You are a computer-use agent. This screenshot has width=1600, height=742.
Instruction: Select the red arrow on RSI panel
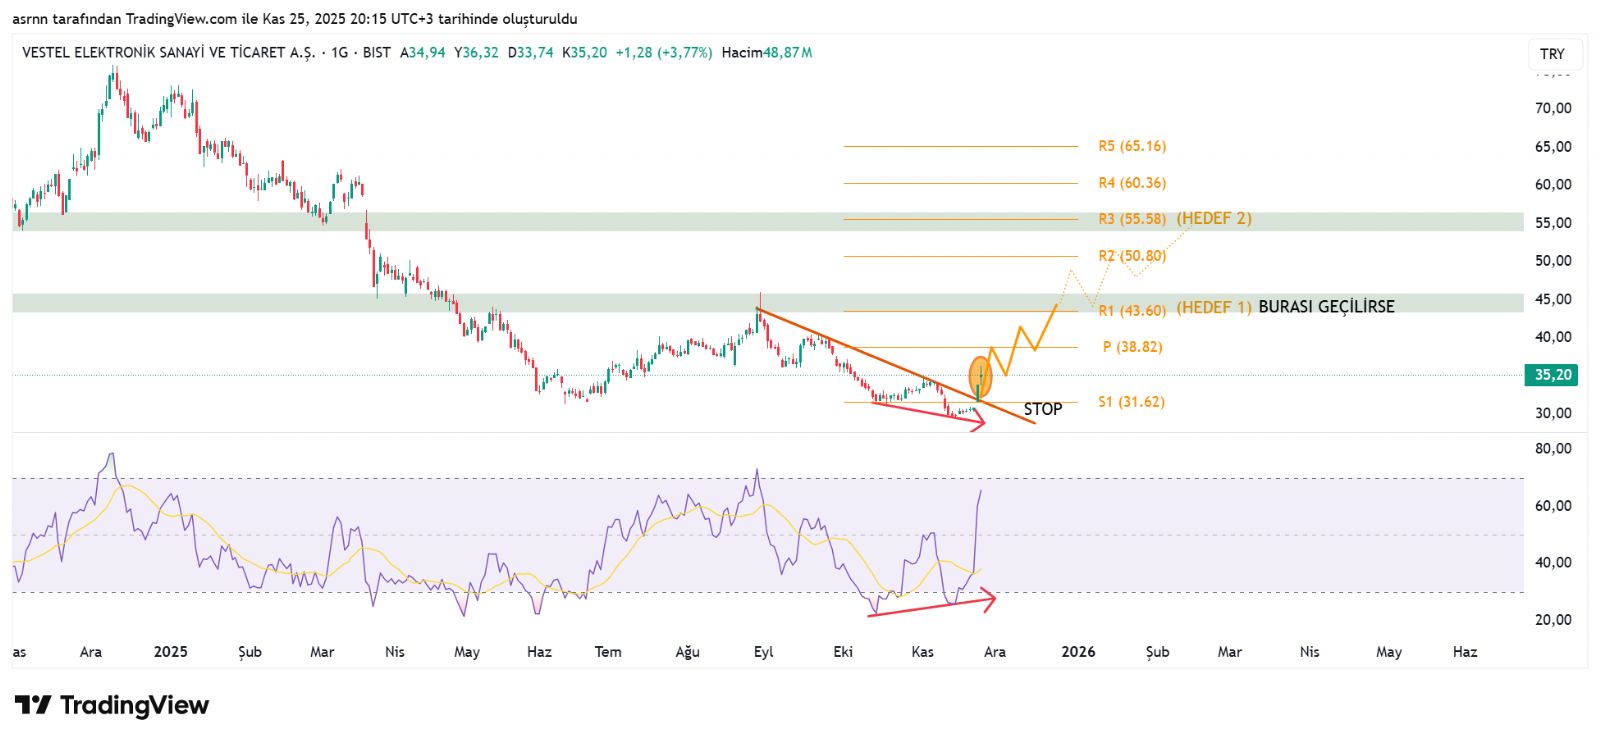(x=930, y=607)
